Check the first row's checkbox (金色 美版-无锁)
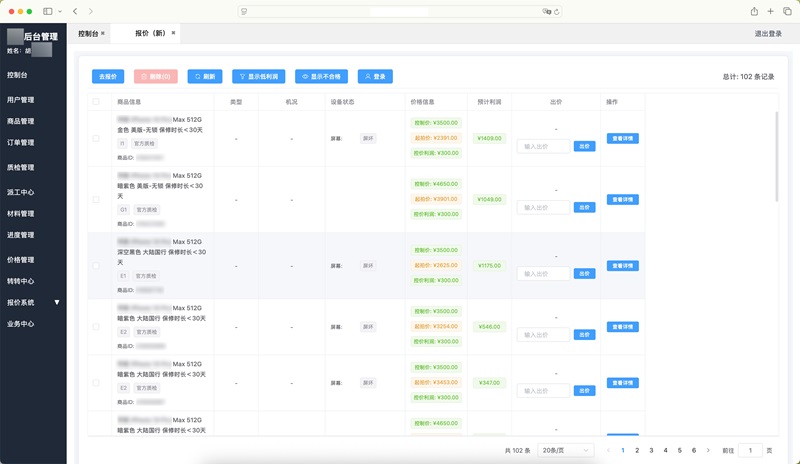This screenshot has height=464, width=800. point(96,138)
